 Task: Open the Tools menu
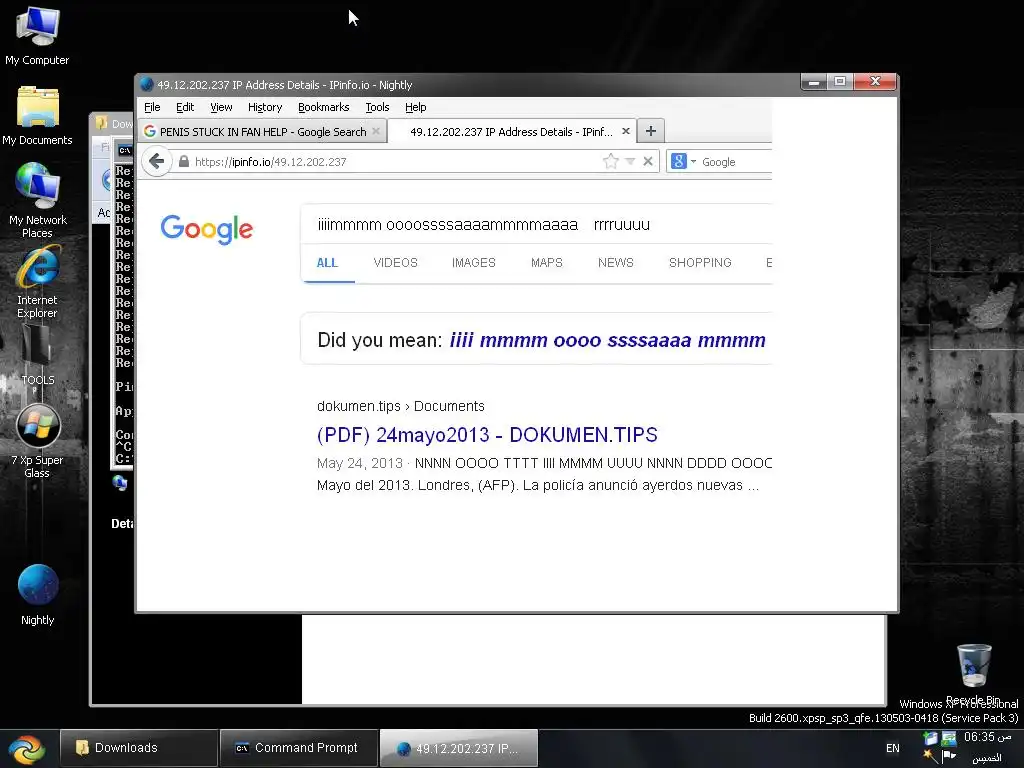pos(377,107)
